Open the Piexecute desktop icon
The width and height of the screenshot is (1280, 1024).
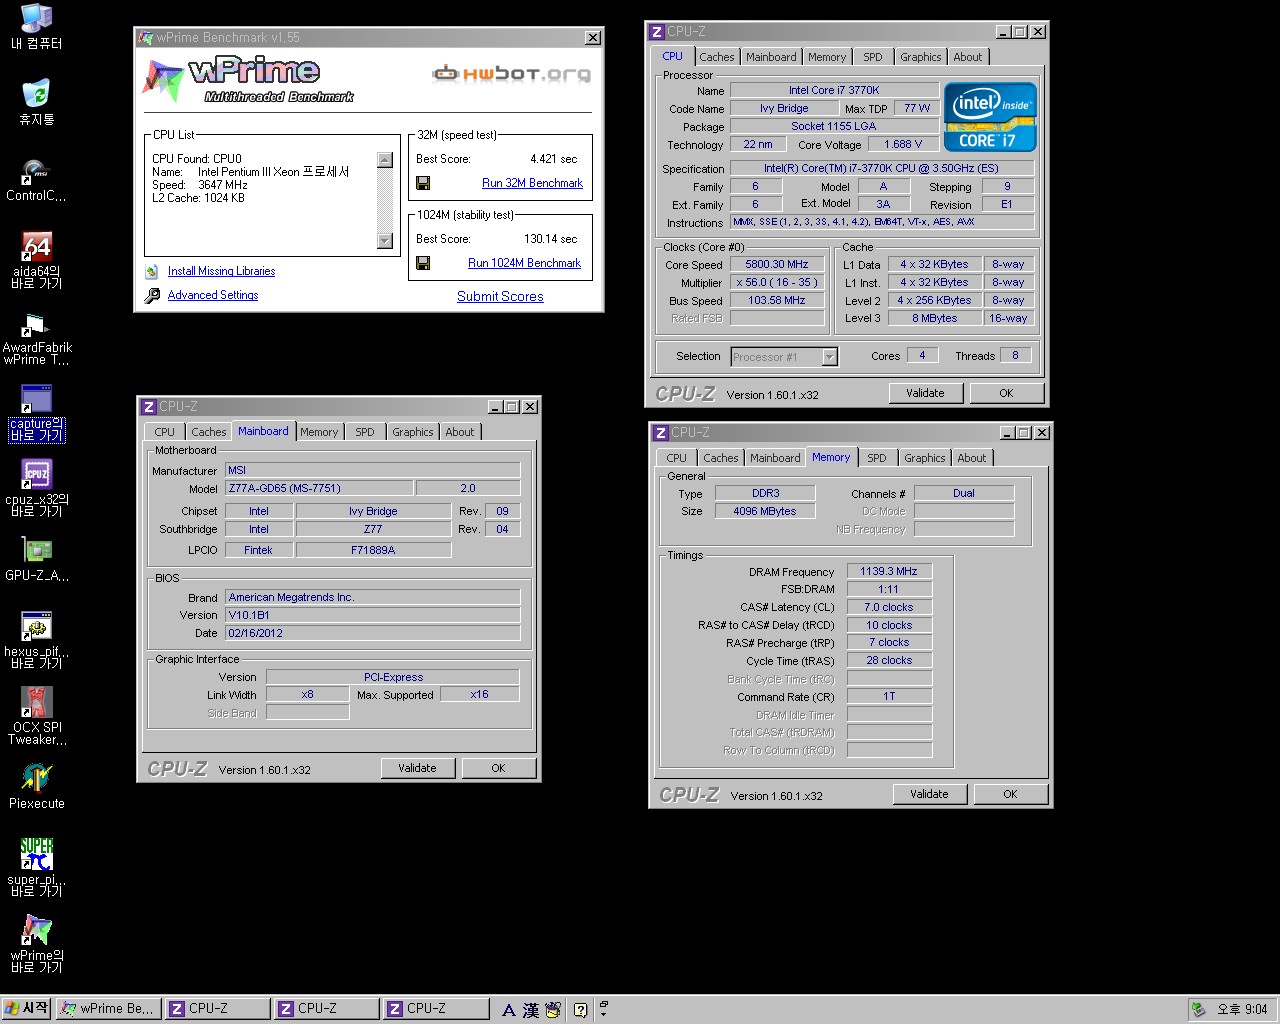(x=36, y=786)
